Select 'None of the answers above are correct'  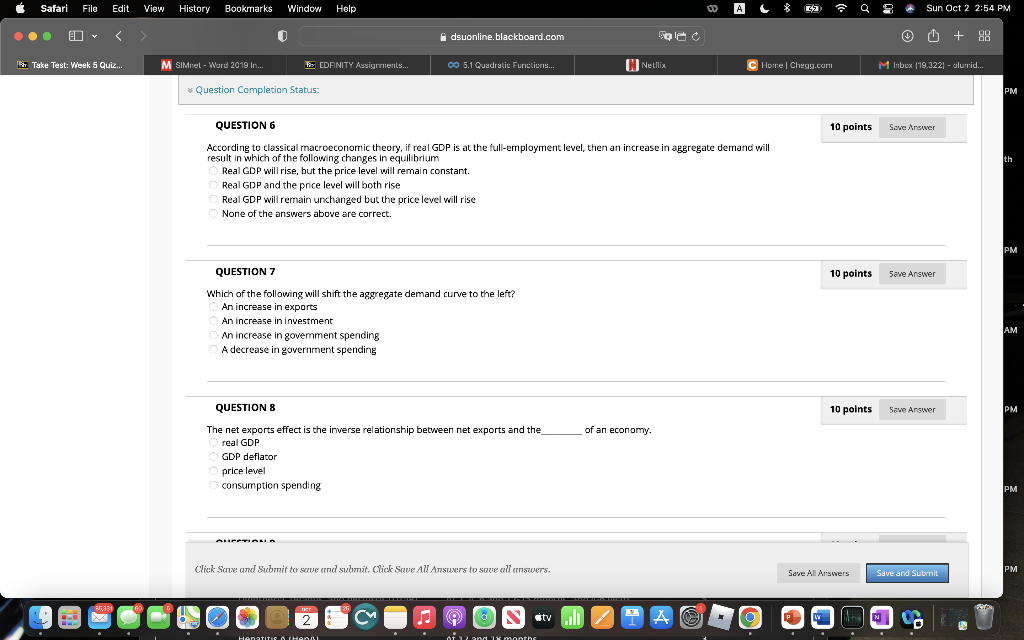pyautogui.click(x=213, y=214)
